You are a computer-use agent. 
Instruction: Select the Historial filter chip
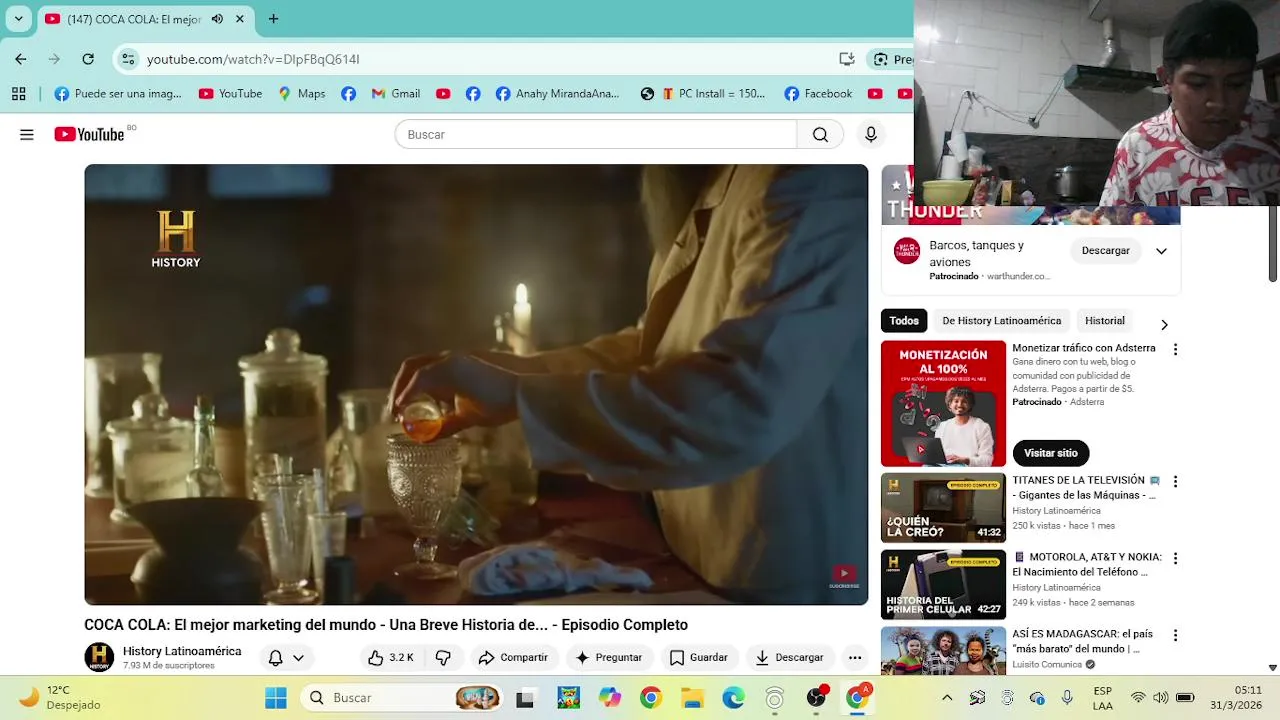click(1105, 321)
